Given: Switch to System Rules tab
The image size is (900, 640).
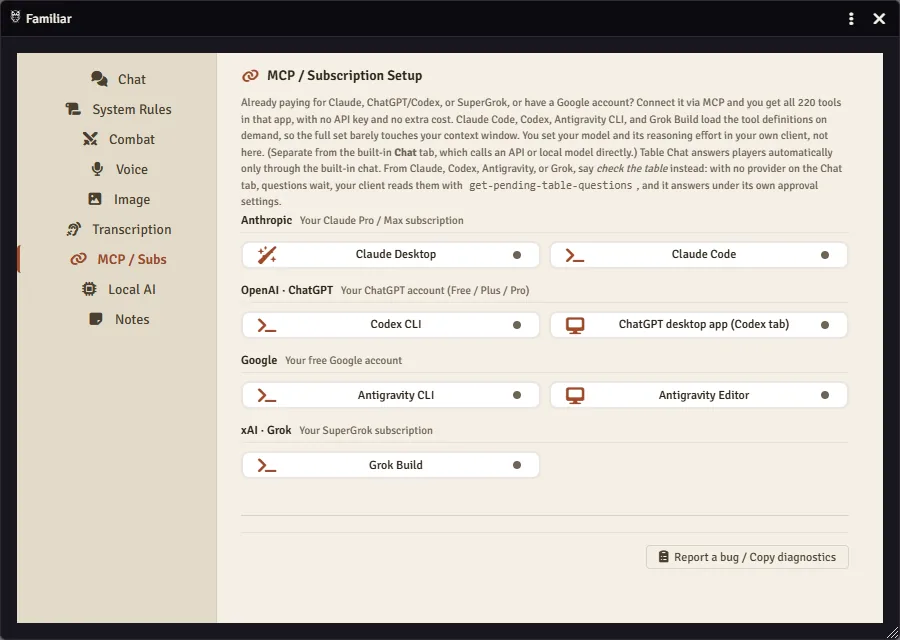Looking at the screenshot, I should tap(118, 109).
